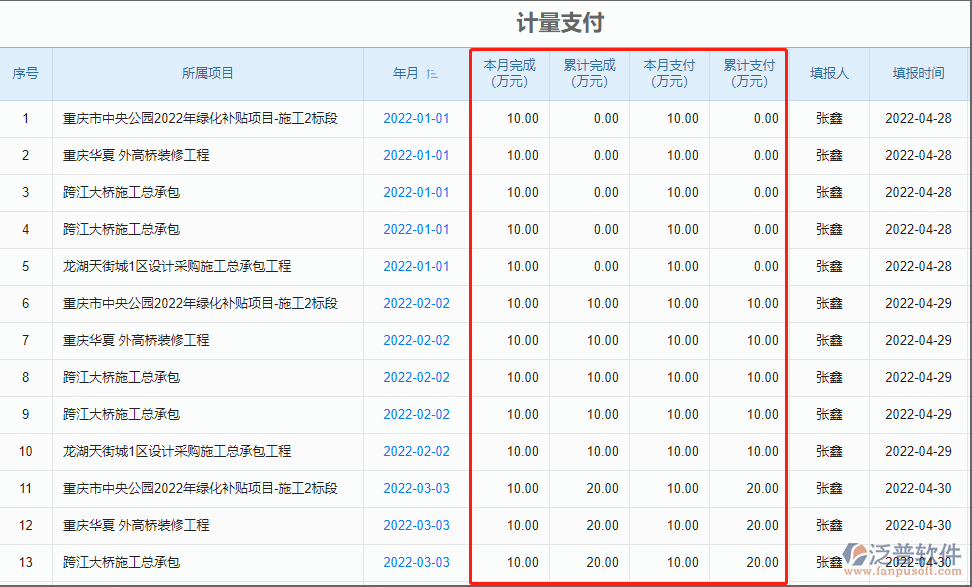Click the sort icon beside 年月 header
Image resolution: width=972 pixels, height=587 pixels.
(x=434, y=72)
